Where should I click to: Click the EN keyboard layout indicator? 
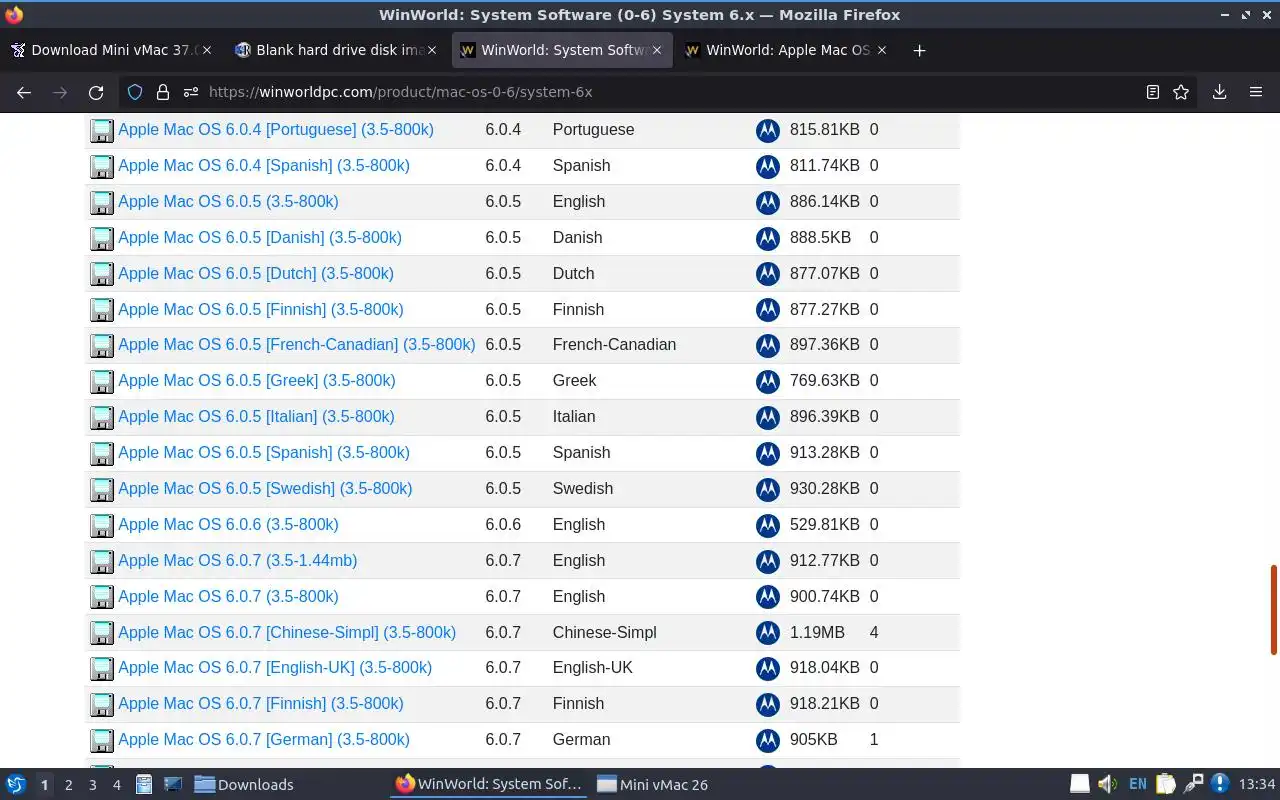1138,785
